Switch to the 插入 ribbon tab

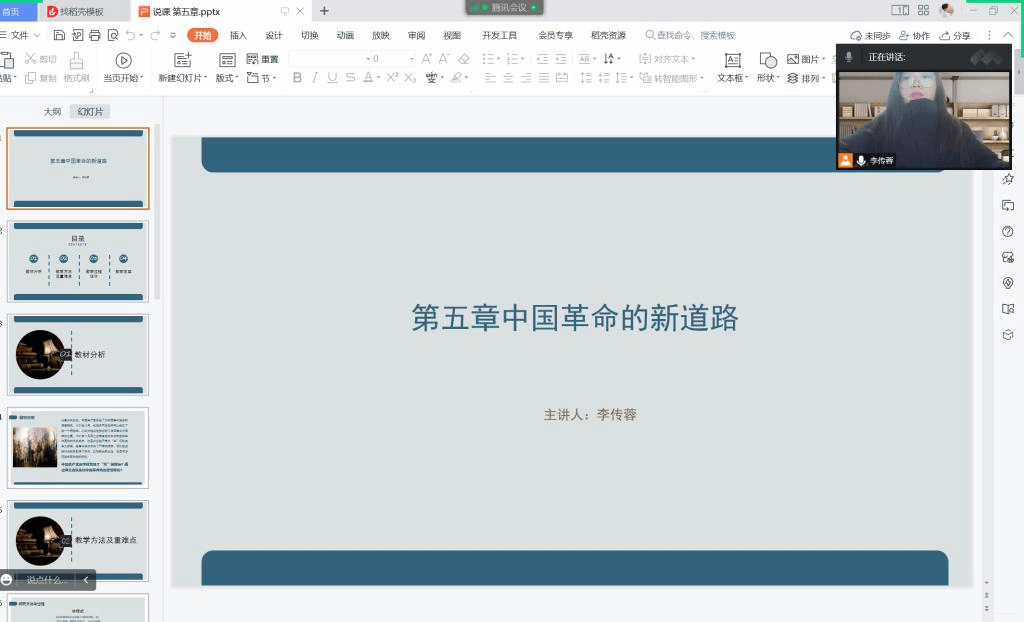[x=238, y=35]
